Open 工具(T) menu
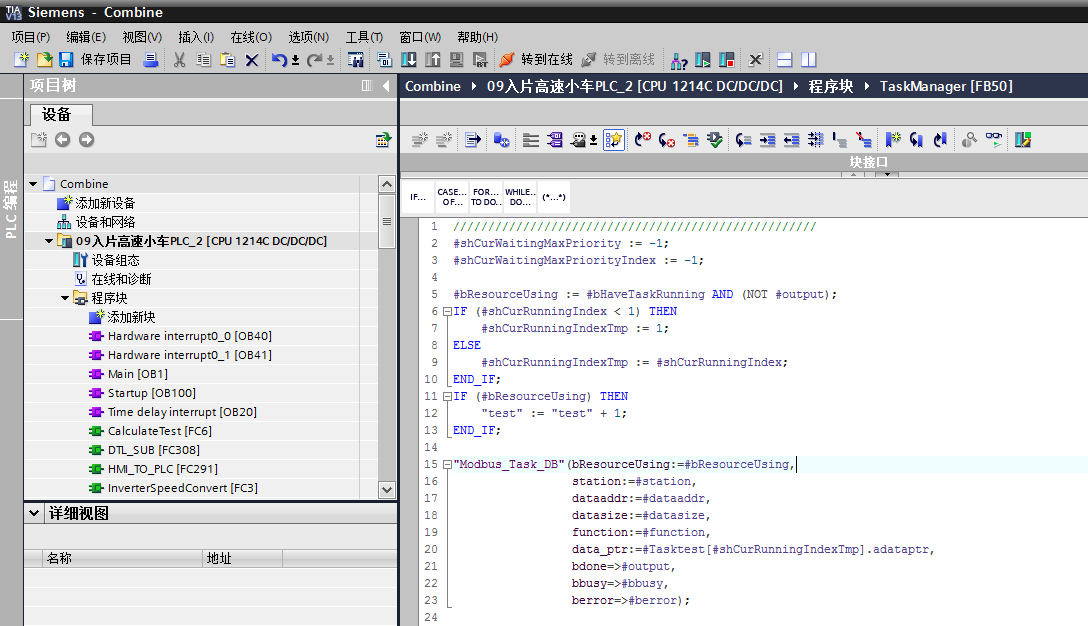1088x626 pixels. pyautogui.click(x=364, y=37)
